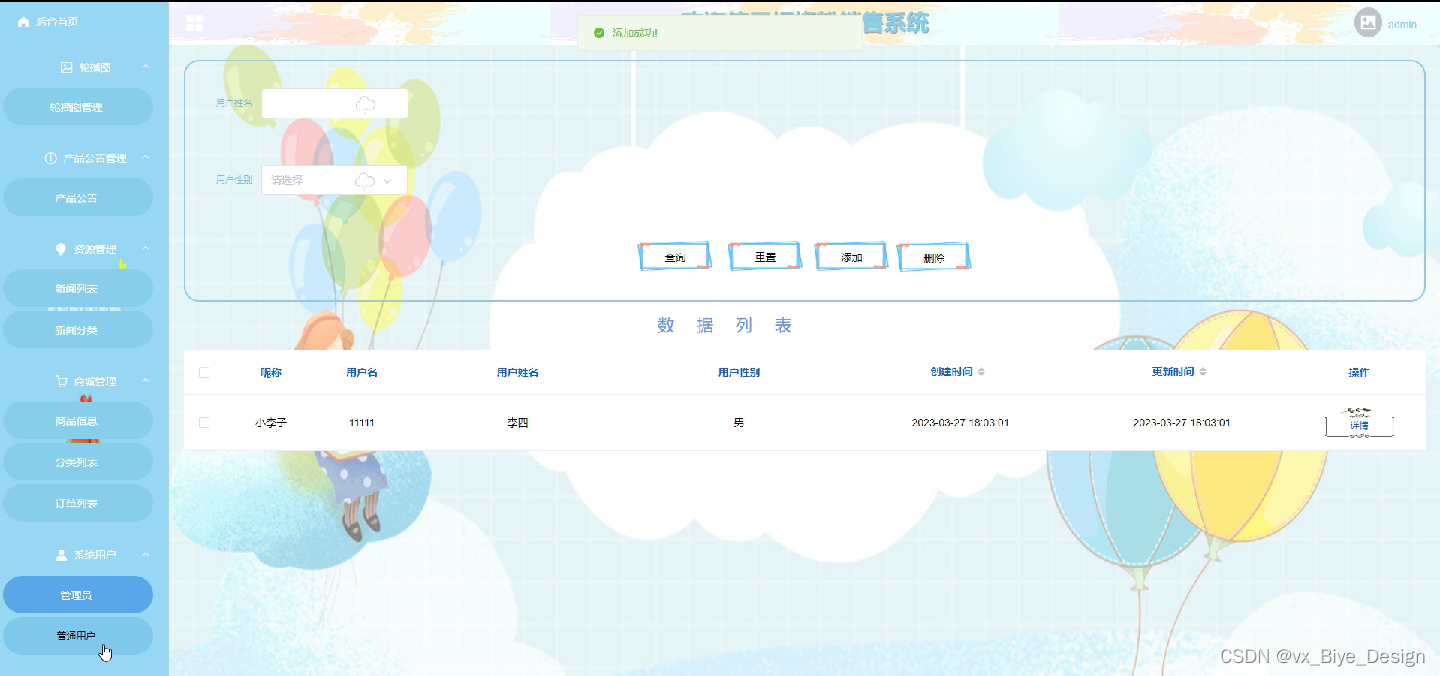Collapse the 轮播图 group chevron
This screenshot has width=1440, height=676.
(x=146, y=67)
